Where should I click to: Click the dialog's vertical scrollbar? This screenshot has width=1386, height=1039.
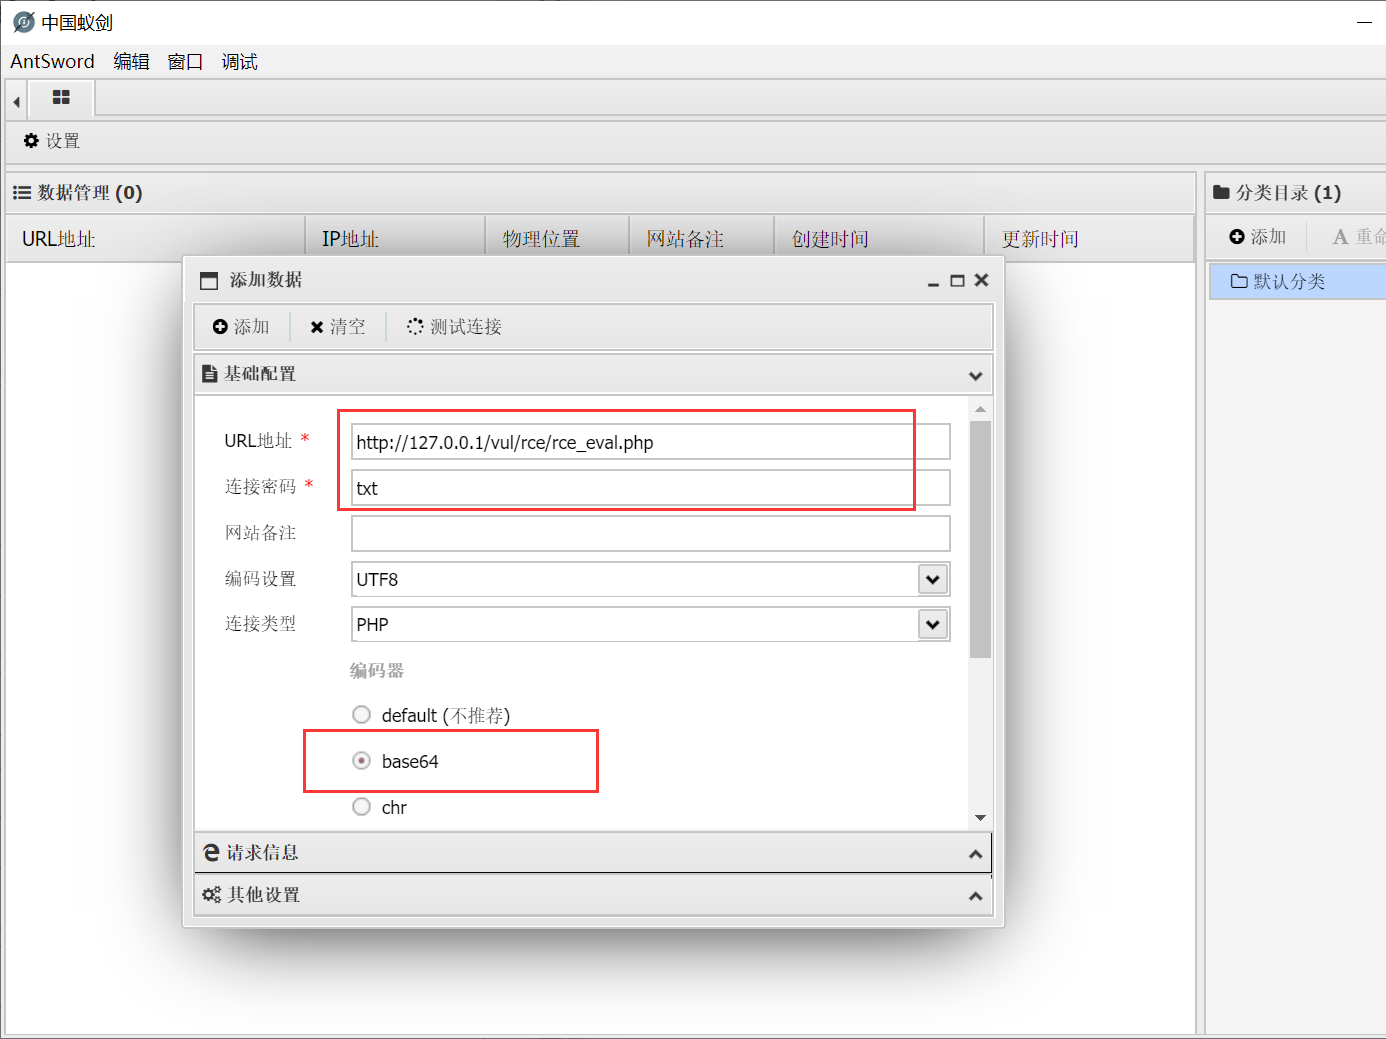coord(980,540)
